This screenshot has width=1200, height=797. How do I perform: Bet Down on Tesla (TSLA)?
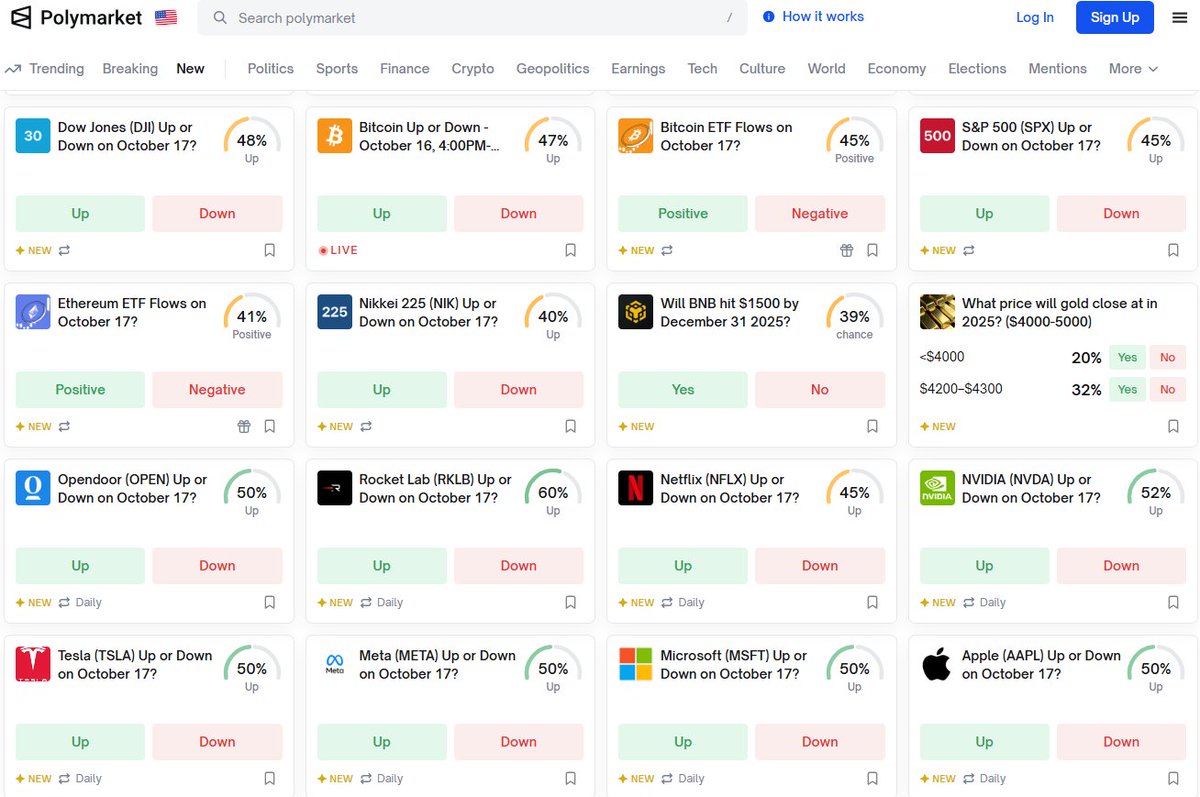click(217, 741)
